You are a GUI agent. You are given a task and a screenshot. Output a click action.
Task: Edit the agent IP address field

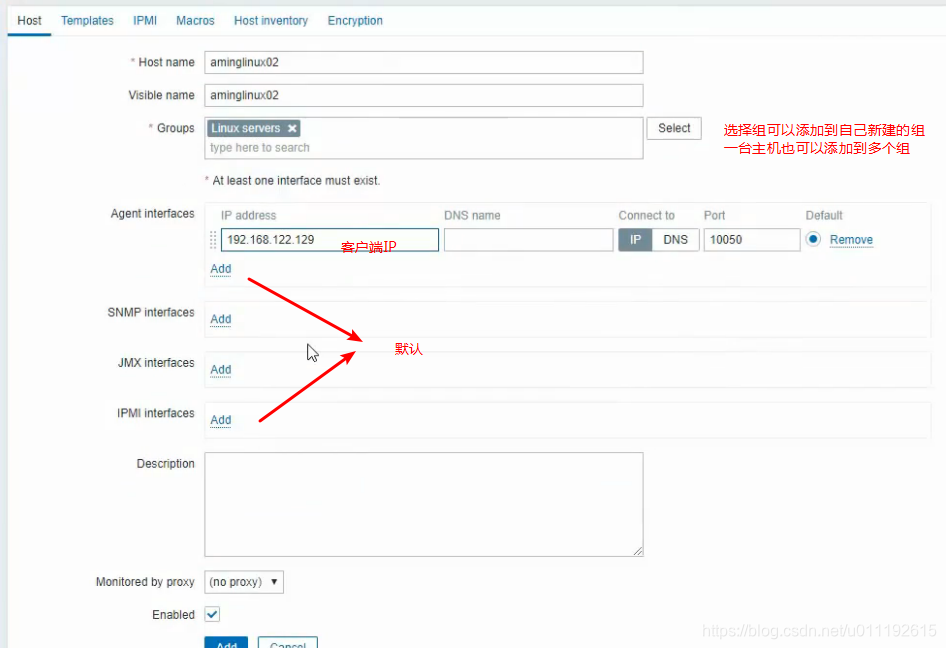(329, 239)
